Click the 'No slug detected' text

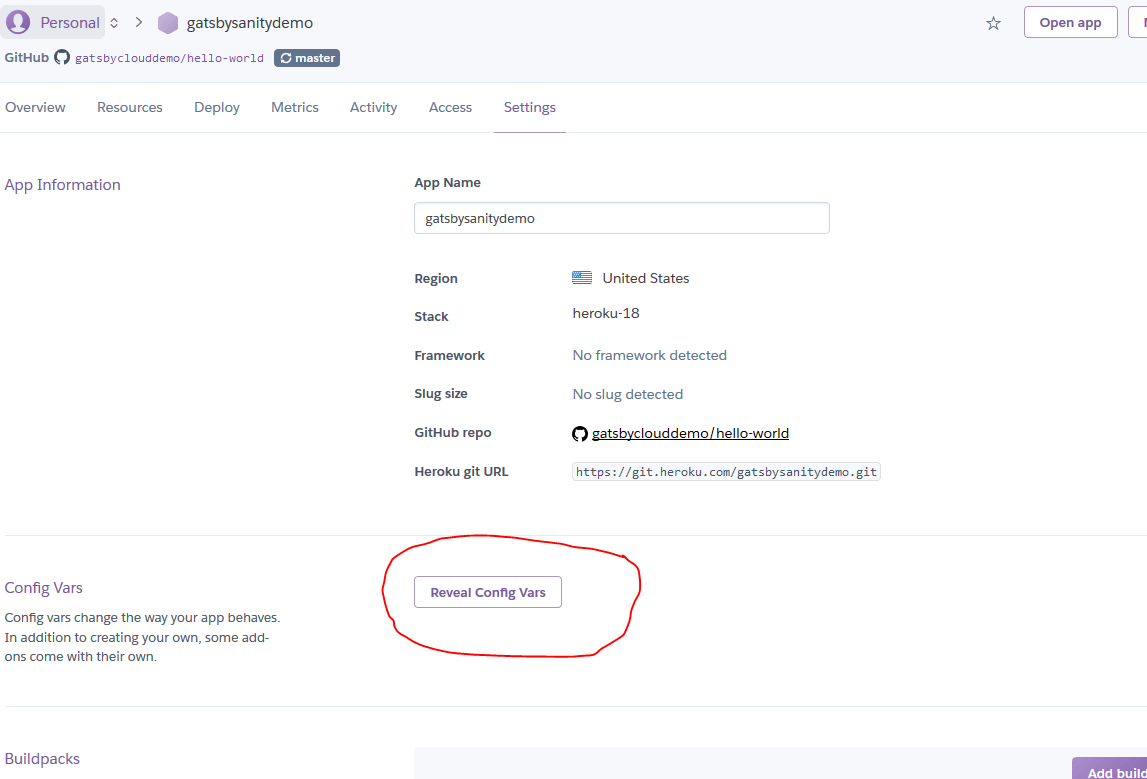(x=628, y=394)
